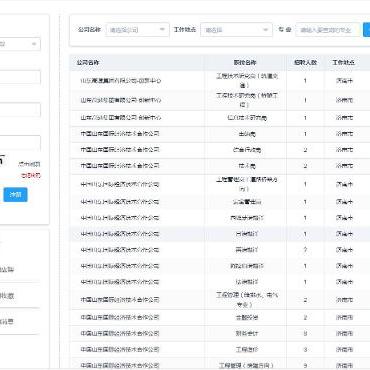Screen dimensions: 370x370
Task: Open the dropdown at top of left panel
Action: [19, 44]
